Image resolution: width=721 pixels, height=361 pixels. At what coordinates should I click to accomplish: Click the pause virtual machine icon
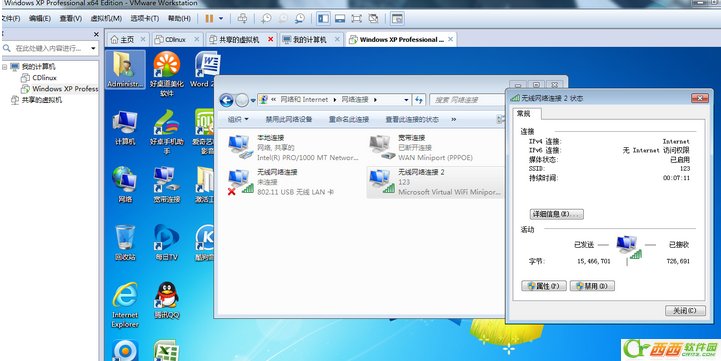click(209, 18)
